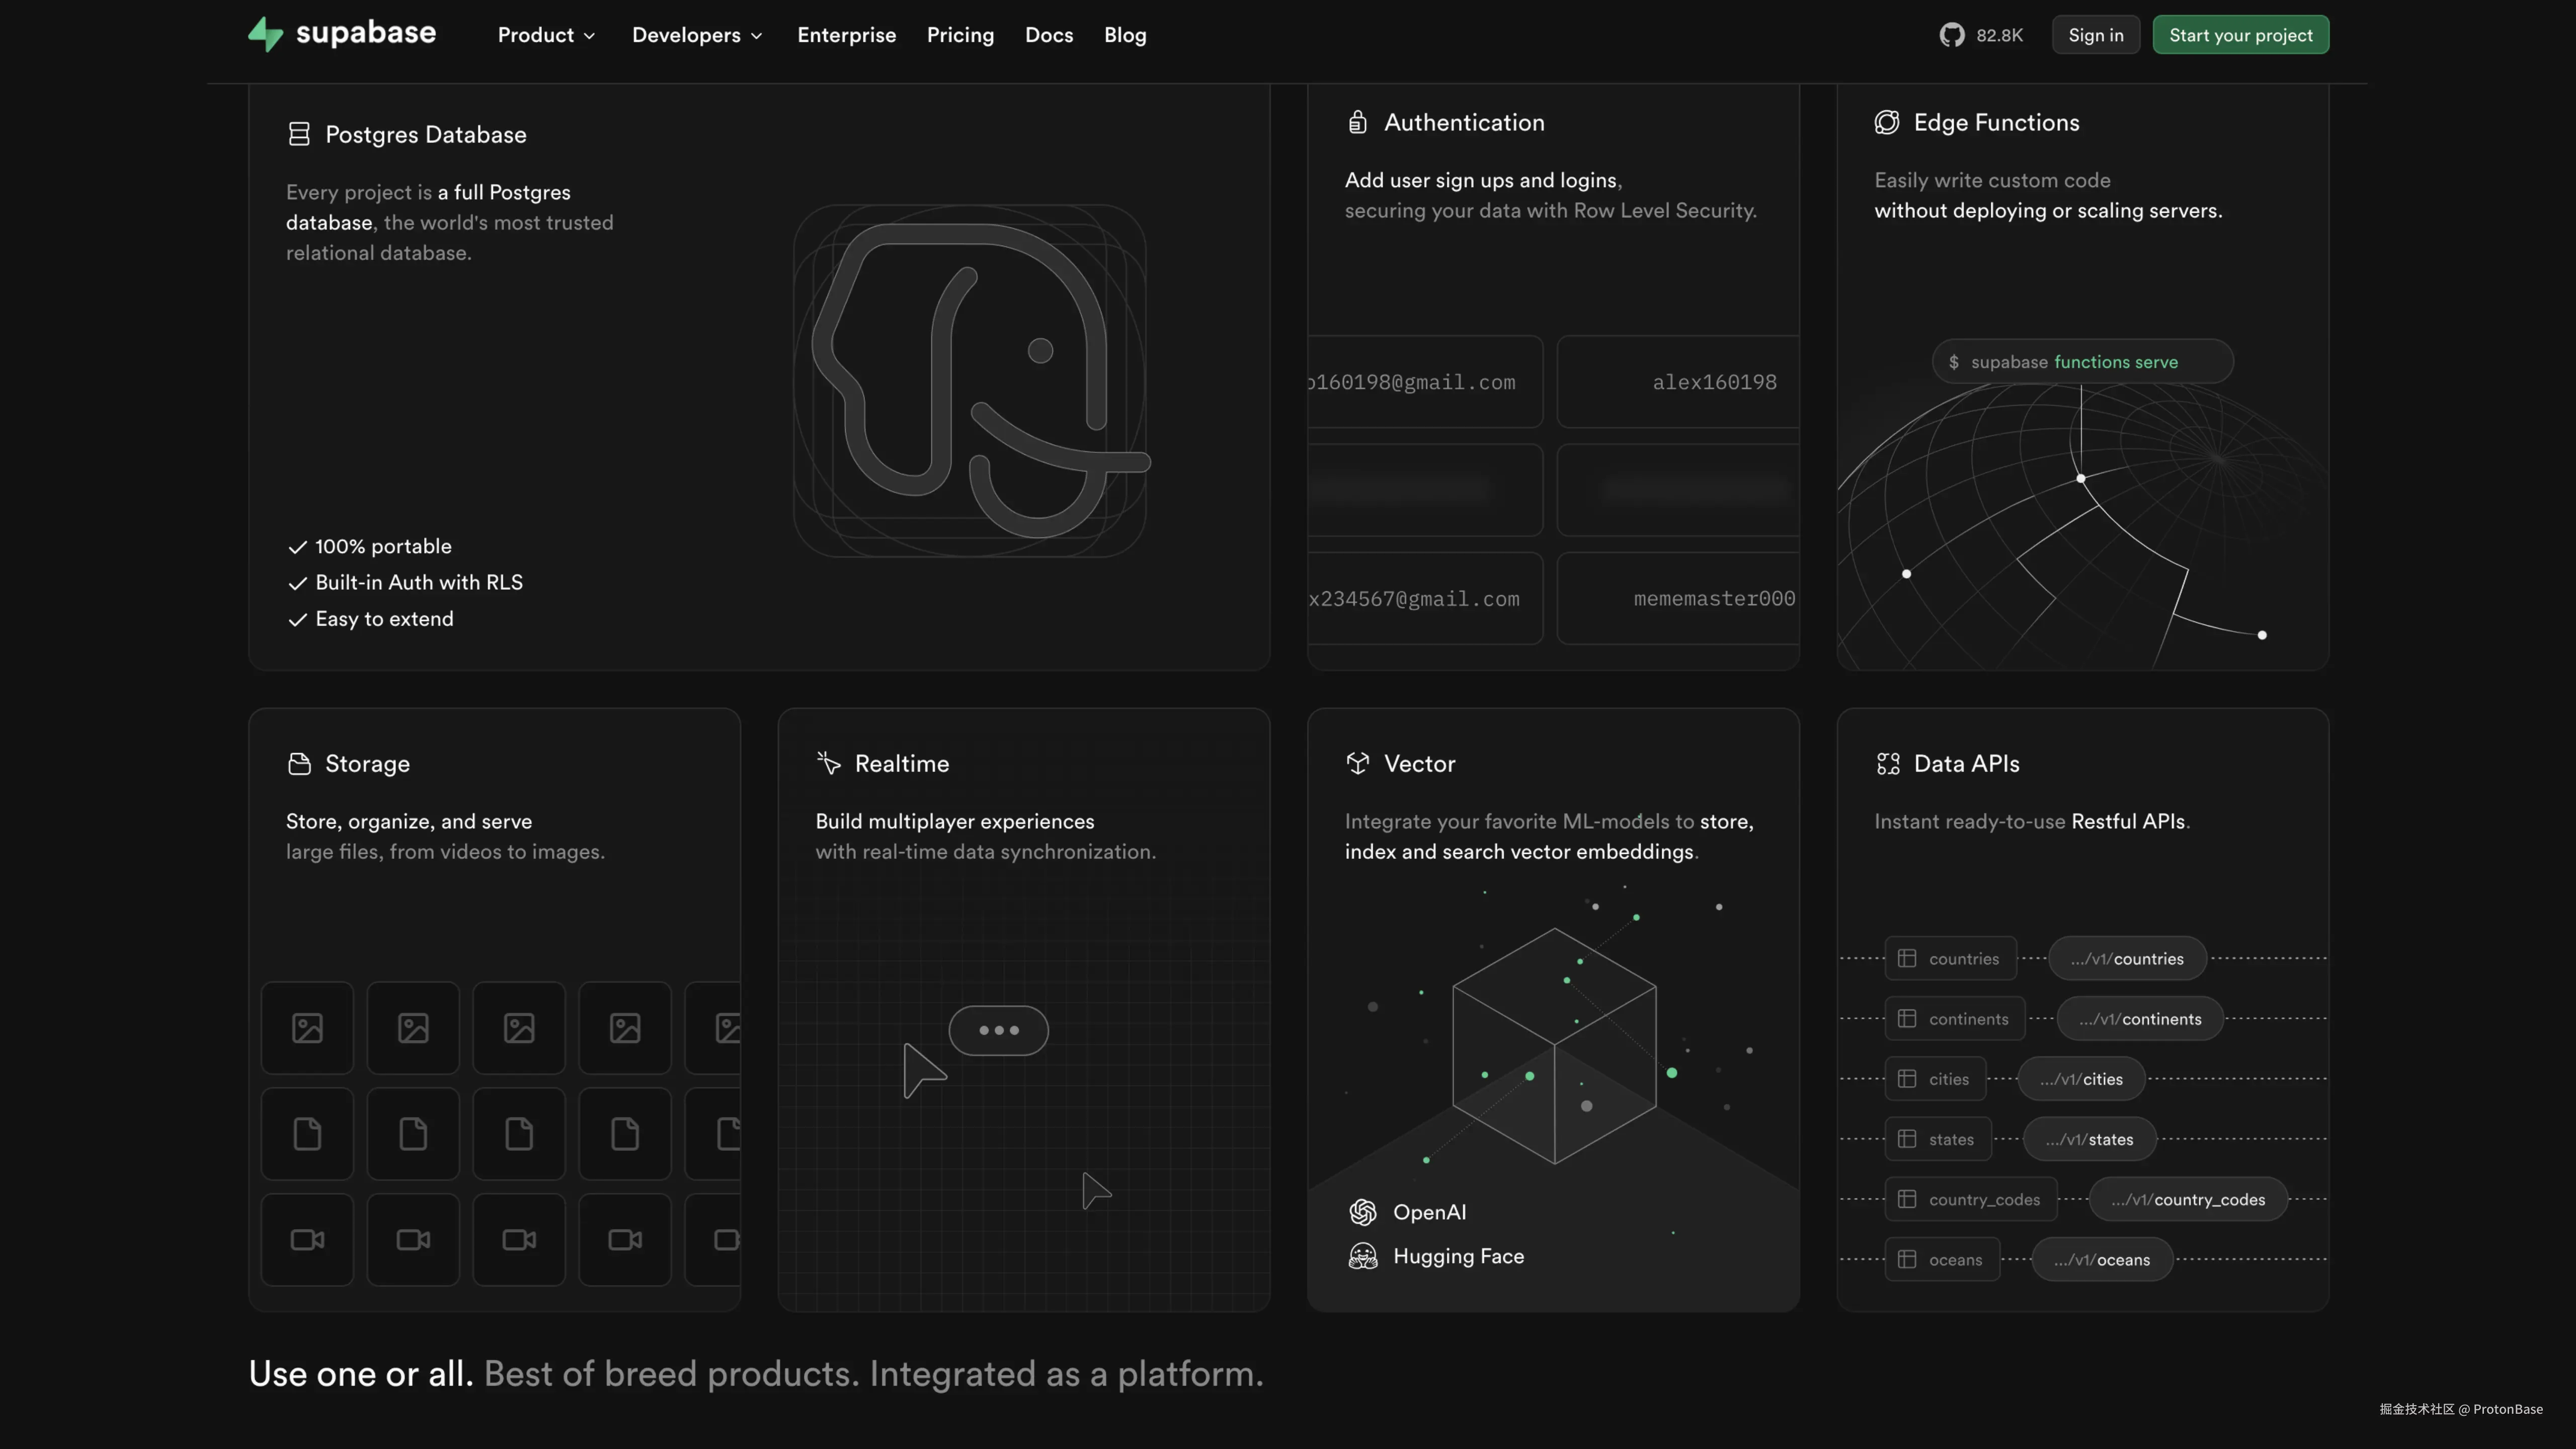The image size is (2576, 1449).
Task: Open the Enterprise menu item
Action: point(846,35)
